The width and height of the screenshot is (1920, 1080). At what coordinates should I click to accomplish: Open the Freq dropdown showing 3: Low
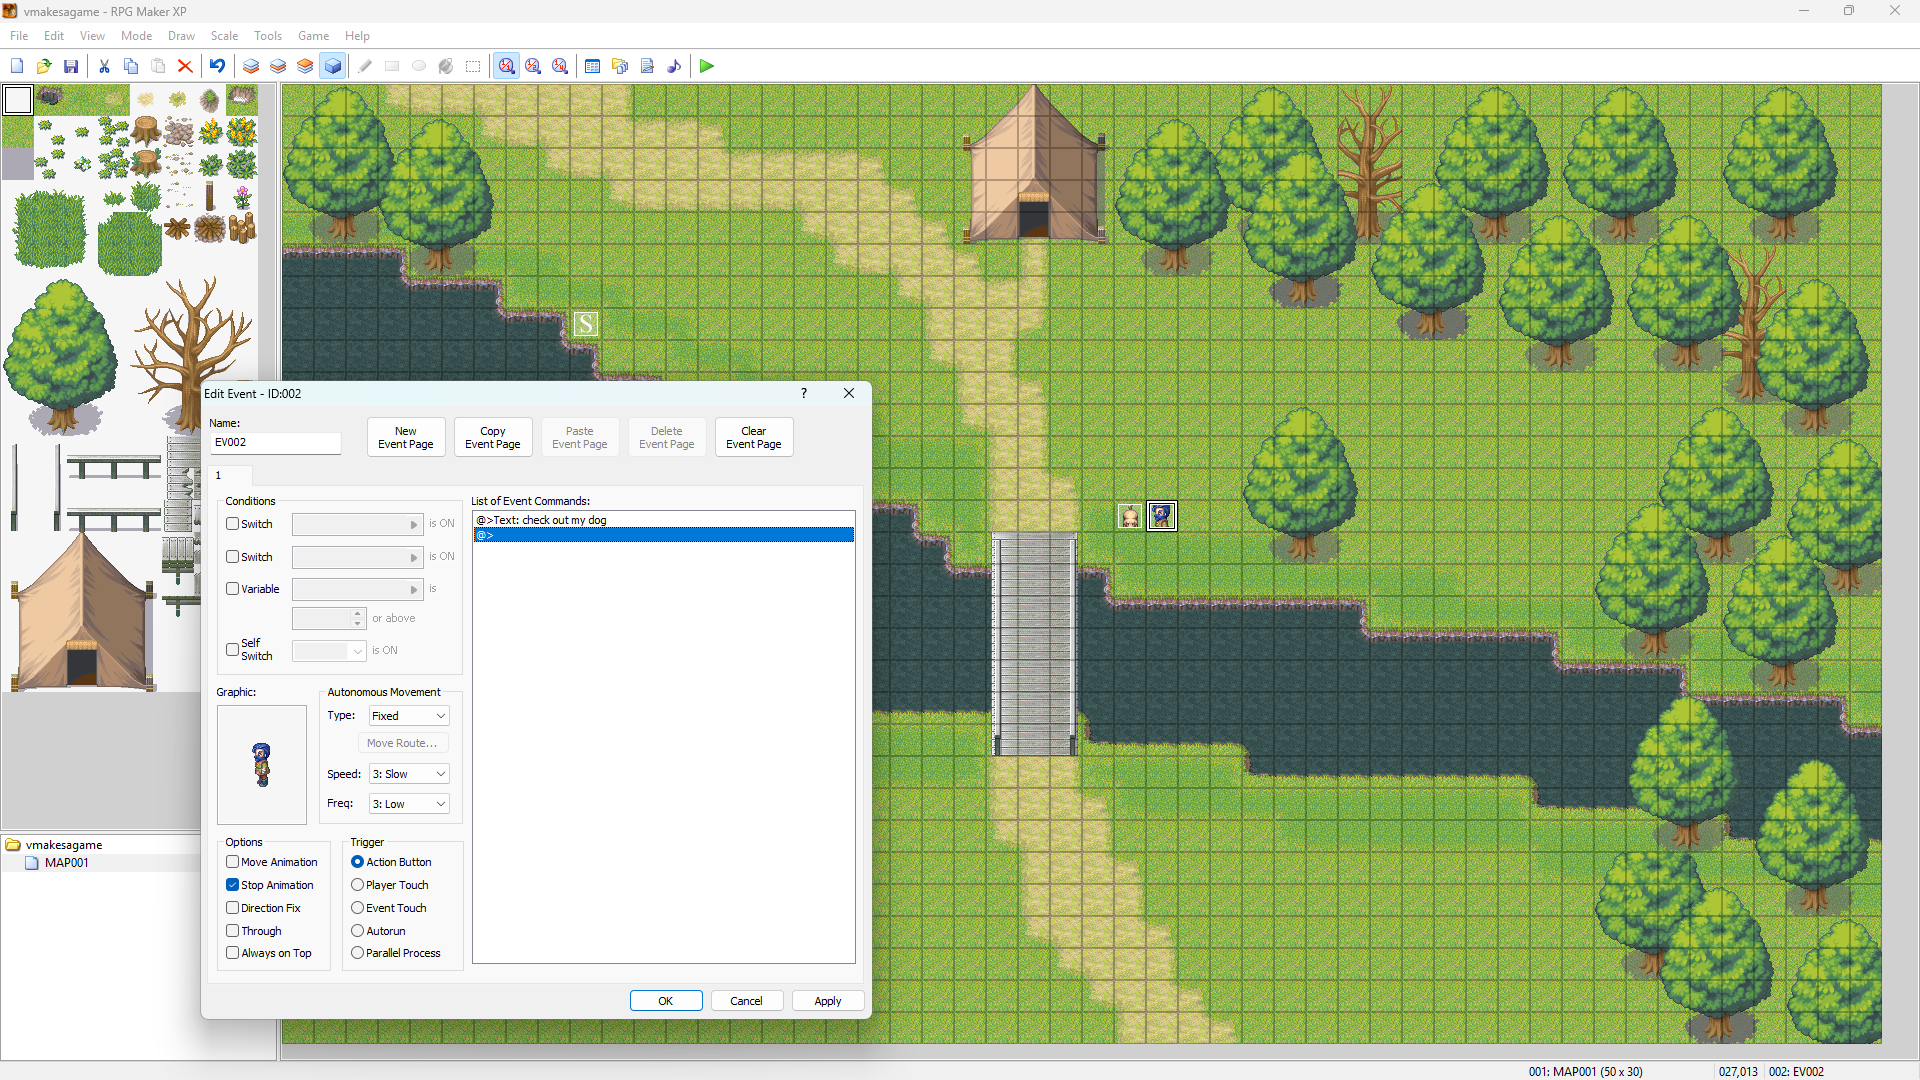pos(409,804)
